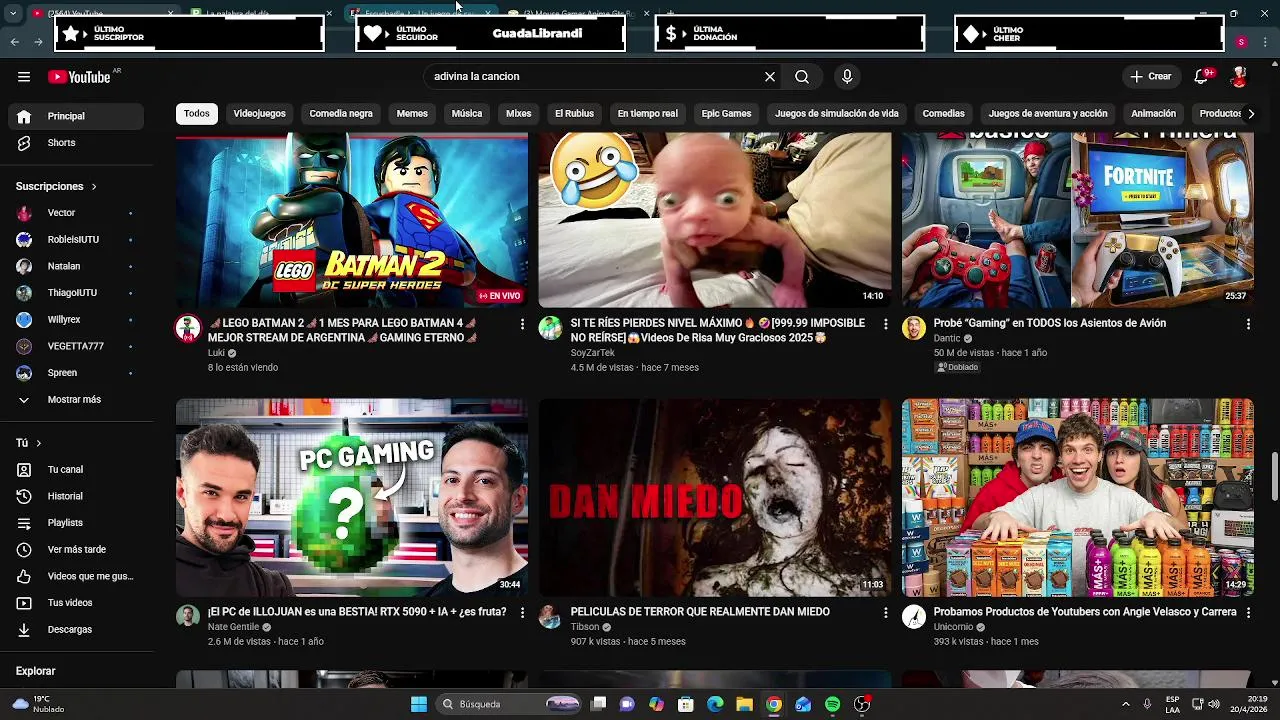The image size is (1280, 720).
Task: Open the YouTube hamburger guide menu
Action: 24,77
